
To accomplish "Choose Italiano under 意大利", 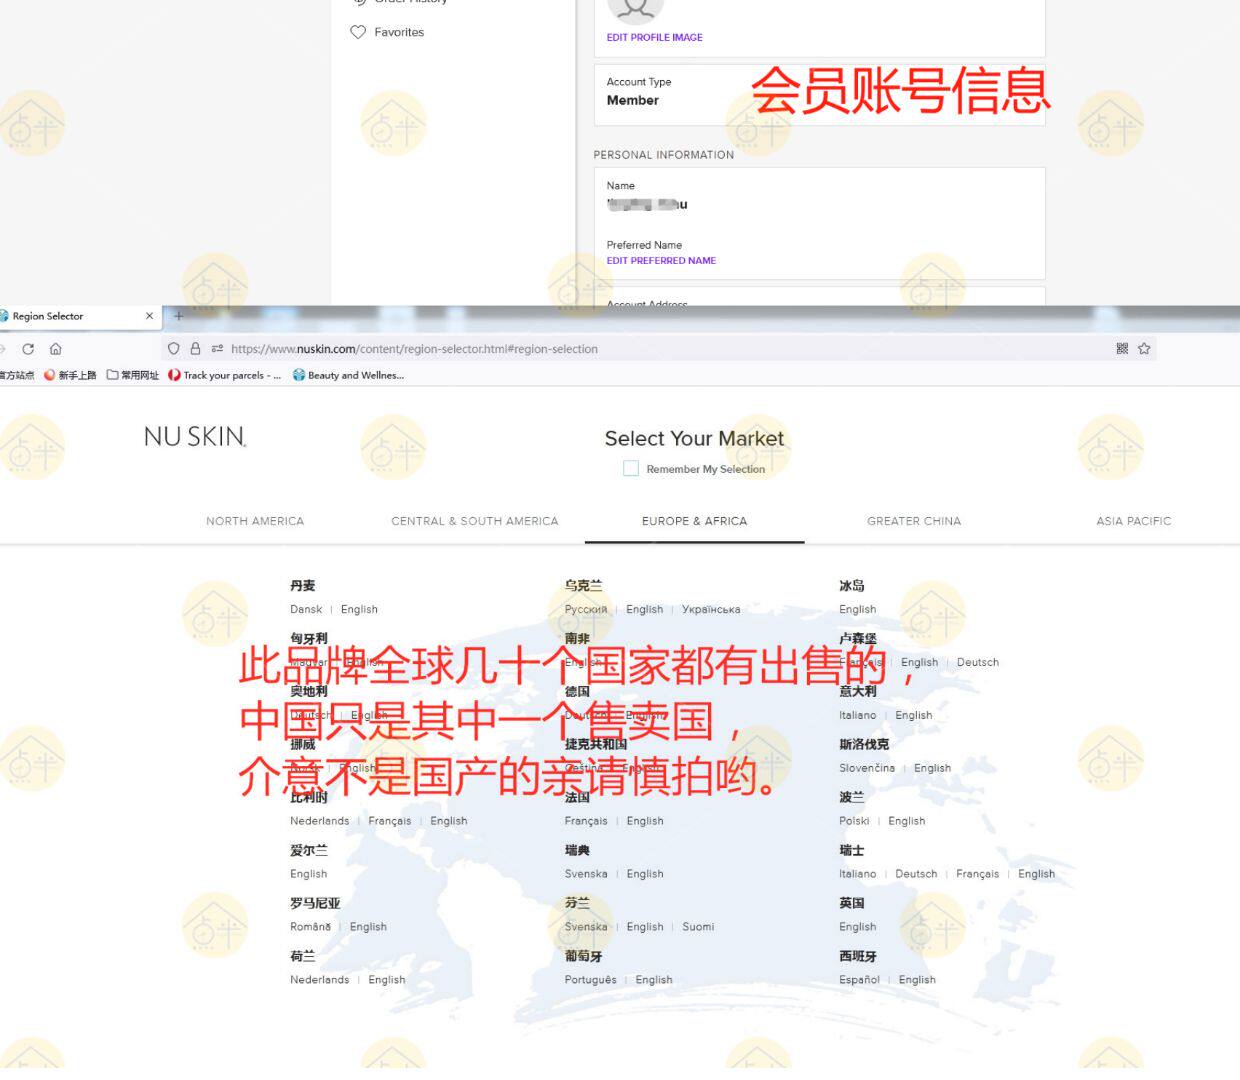I will [858, 716].
